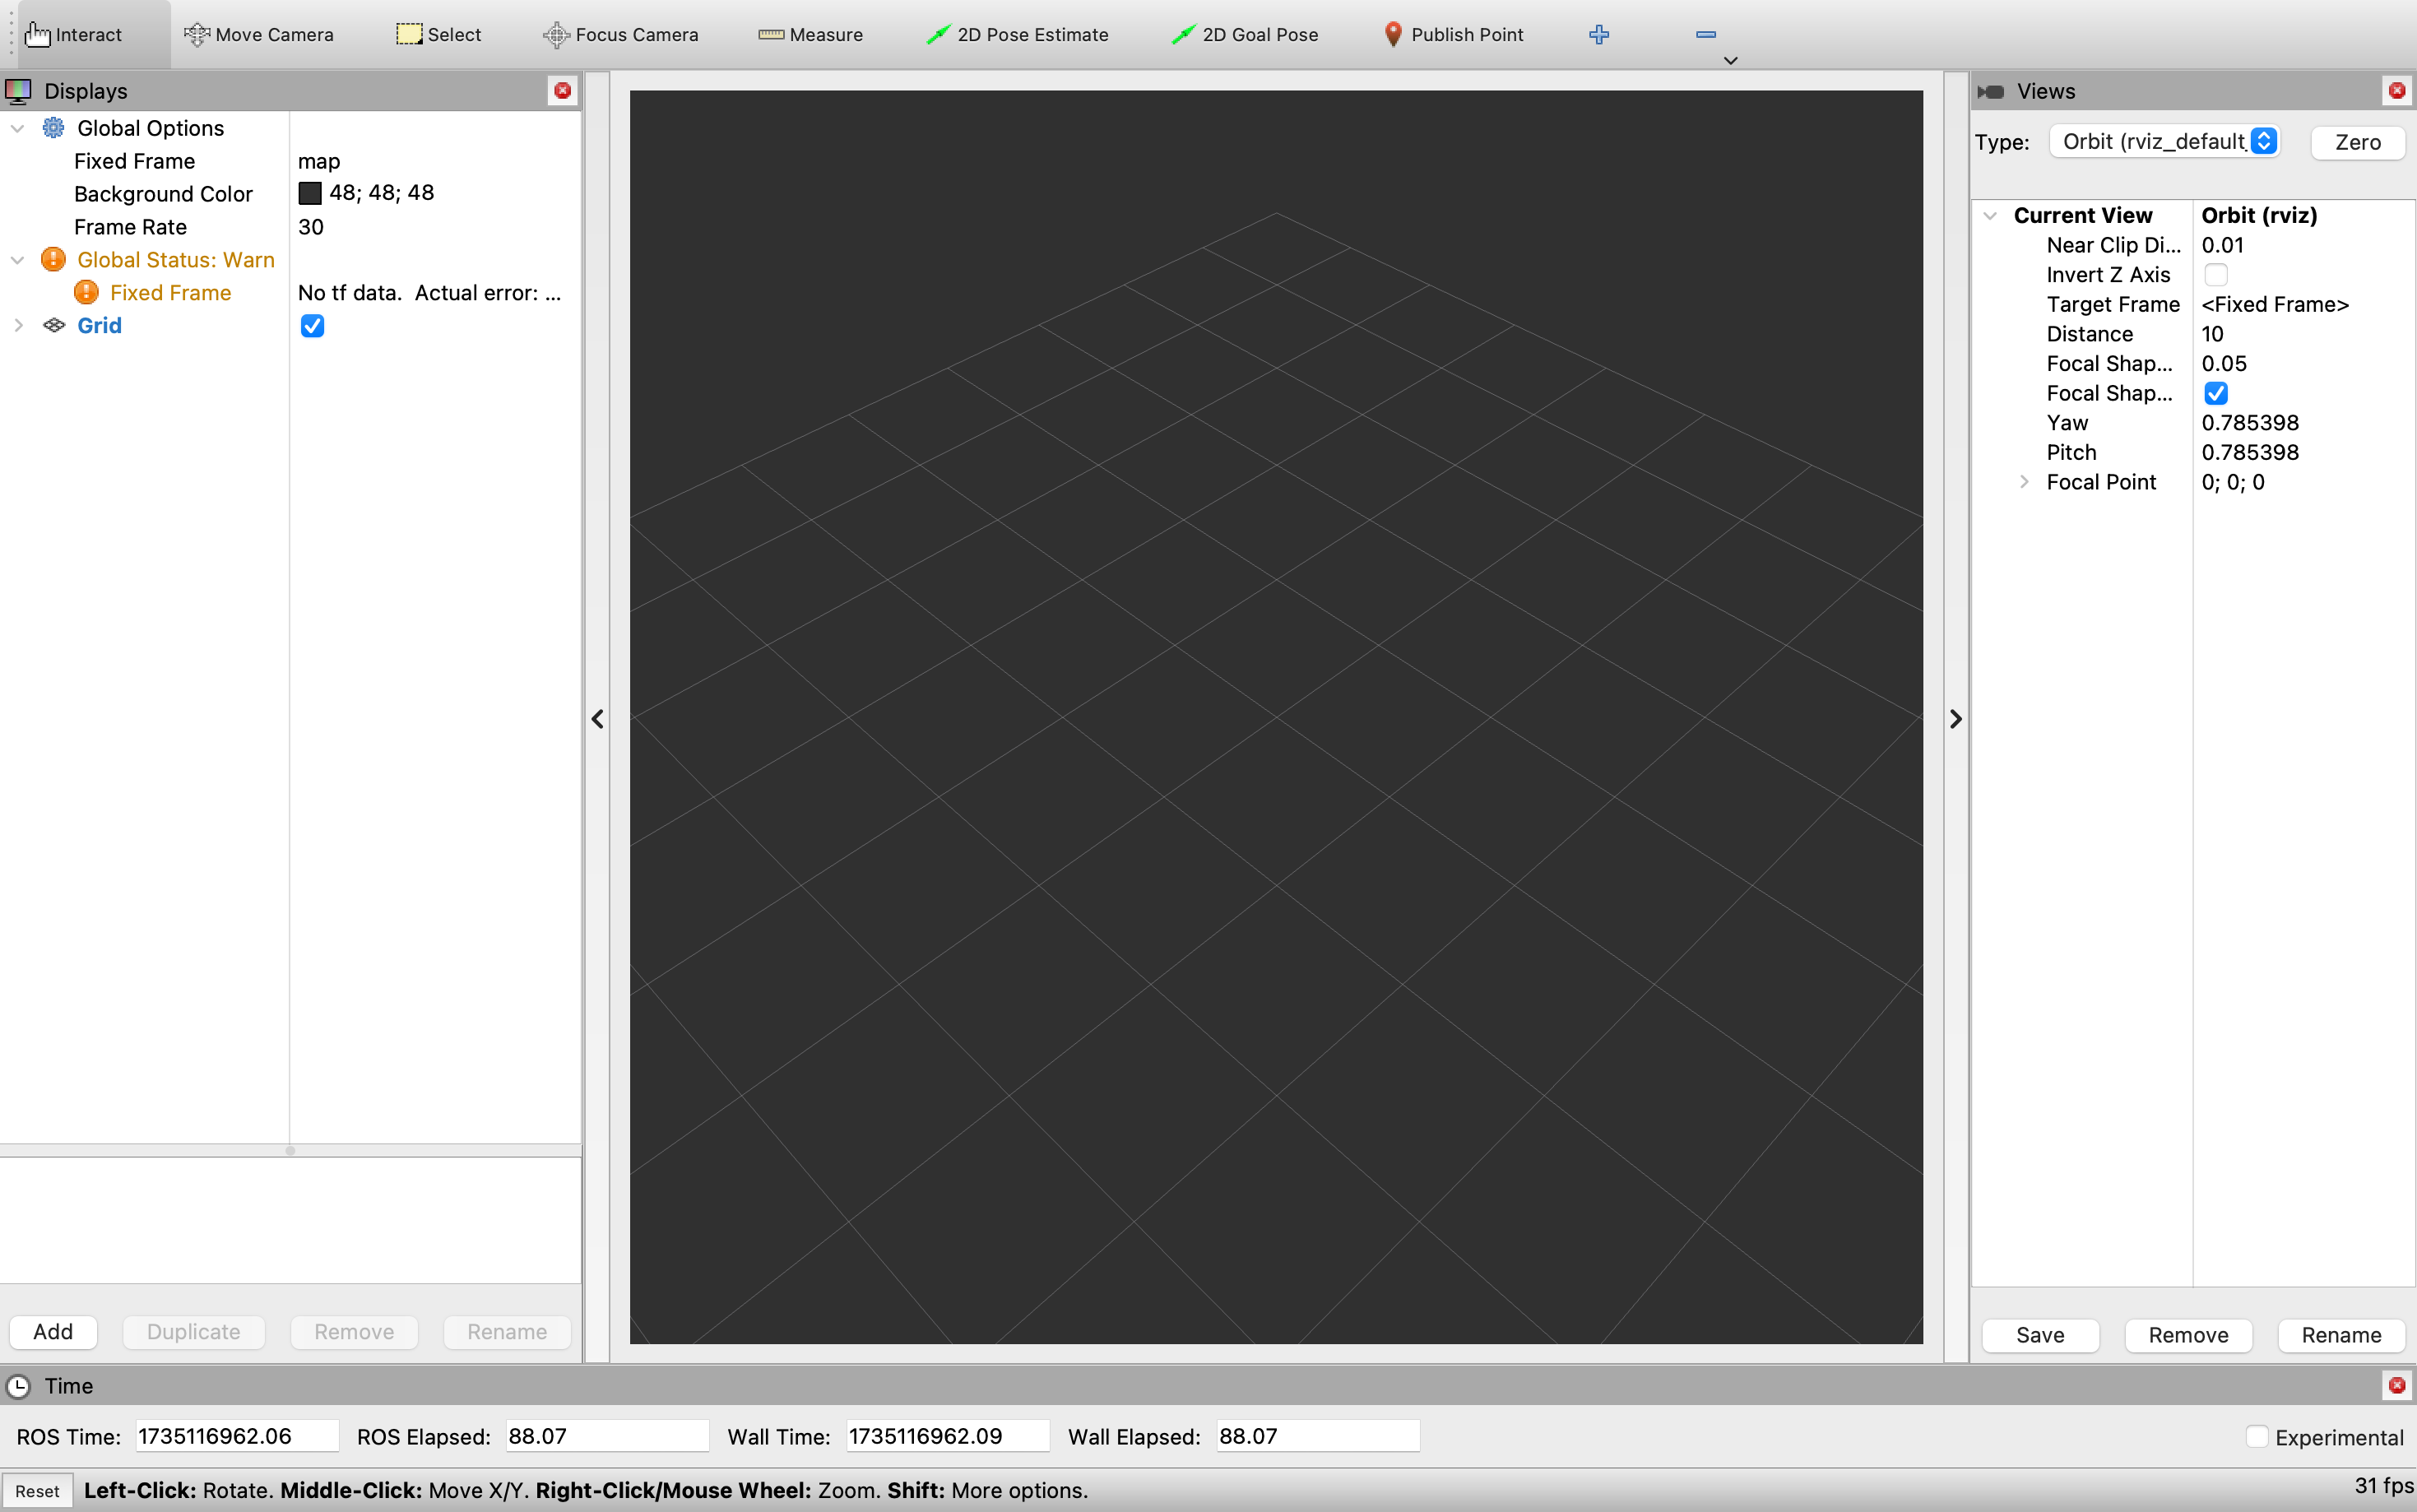The width and height of the screenshot is (2417, 1512).
Task: Choose the Focus Camera tool
Action: (620, 35)
